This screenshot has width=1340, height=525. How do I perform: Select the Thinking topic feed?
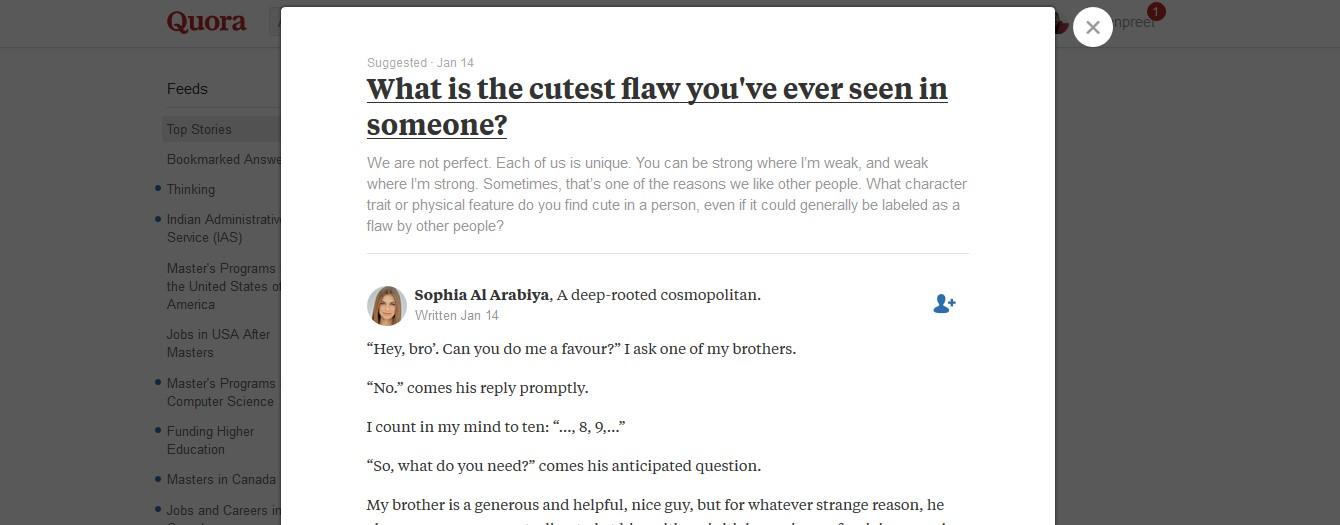tap(190, 189)
